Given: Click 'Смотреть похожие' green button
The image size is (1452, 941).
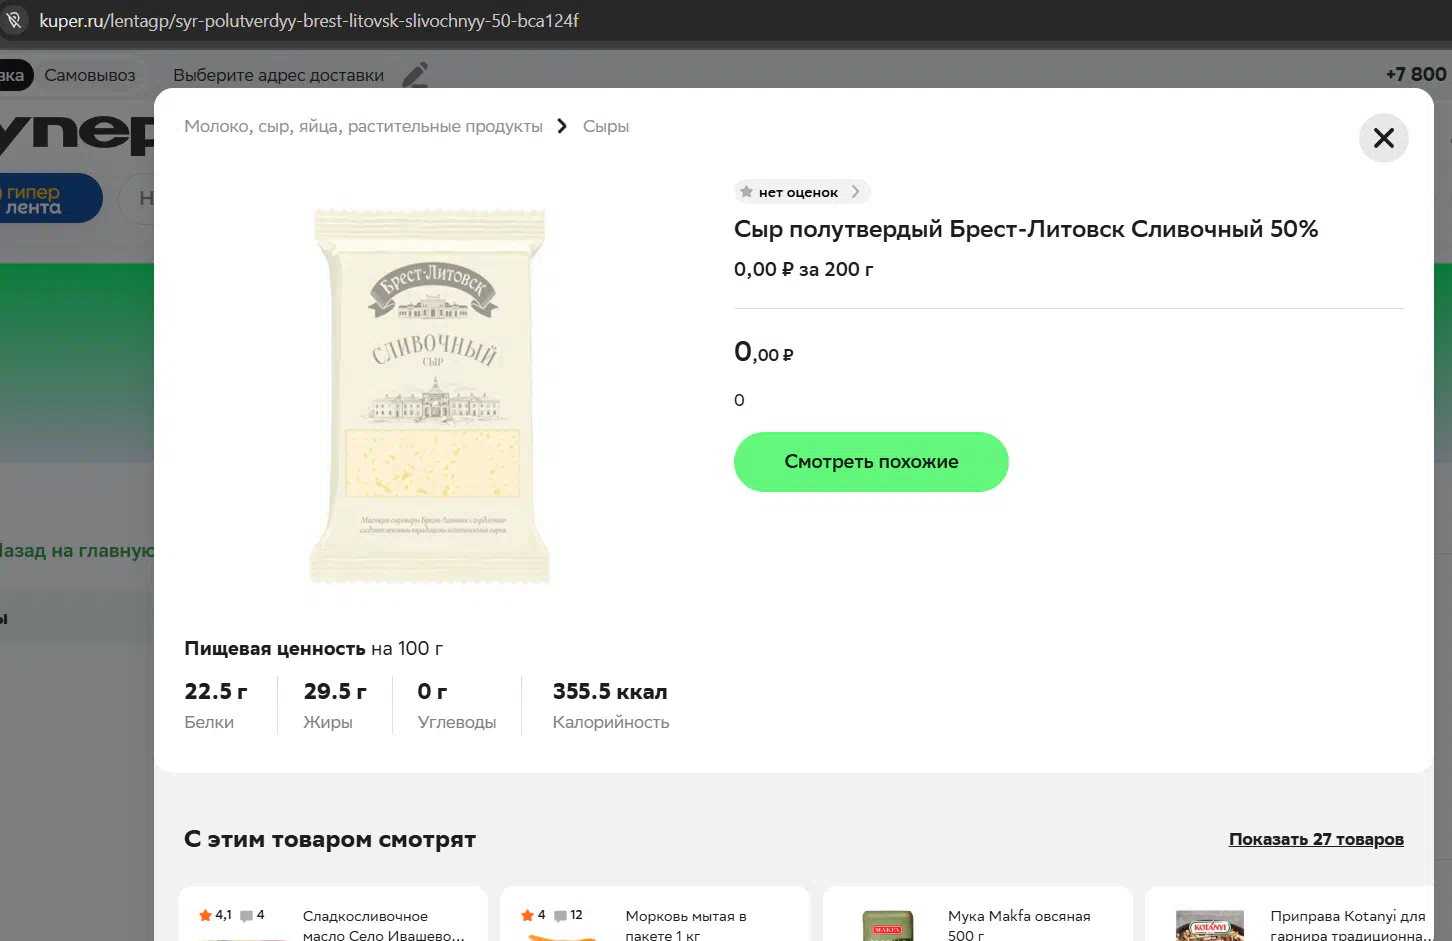Looking at the screenshot, I should pos(871,462).
